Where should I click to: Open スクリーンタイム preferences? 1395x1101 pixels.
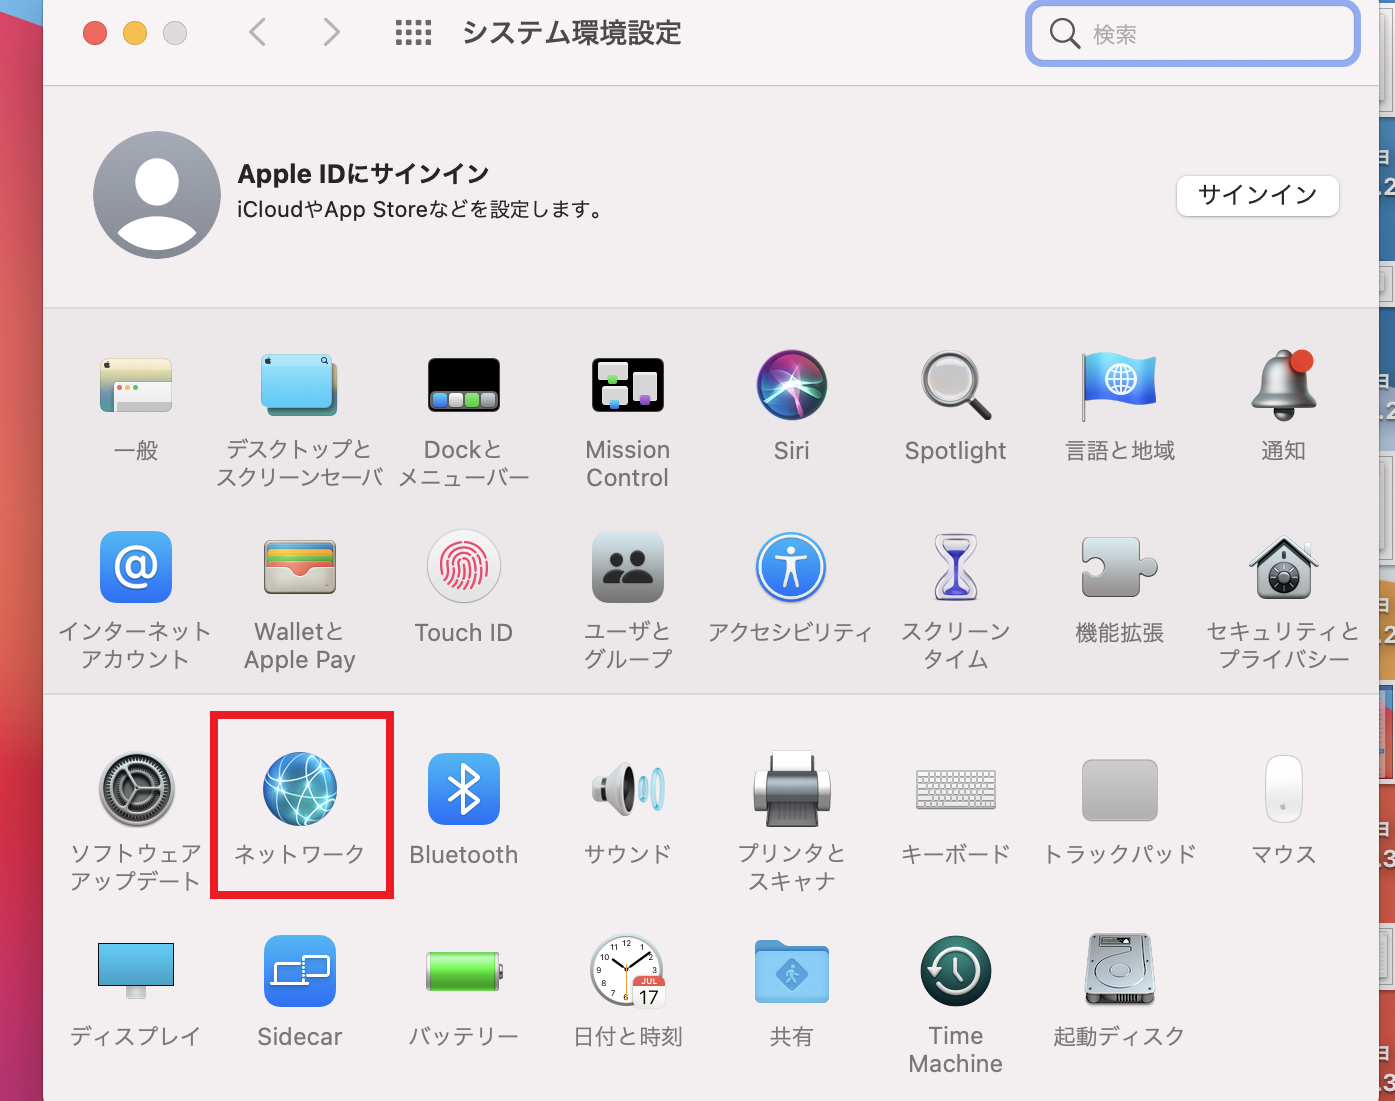956,567
